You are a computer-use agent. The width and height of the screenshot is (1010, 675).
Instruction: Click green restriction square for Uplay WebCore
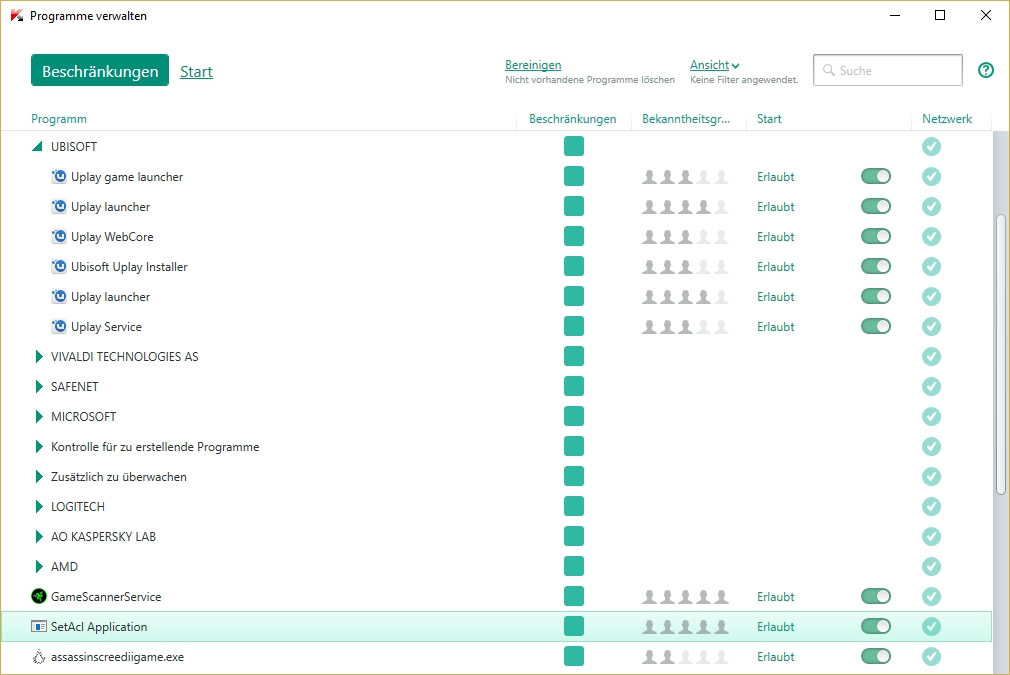pyautogui.click(x=573, y=236)
